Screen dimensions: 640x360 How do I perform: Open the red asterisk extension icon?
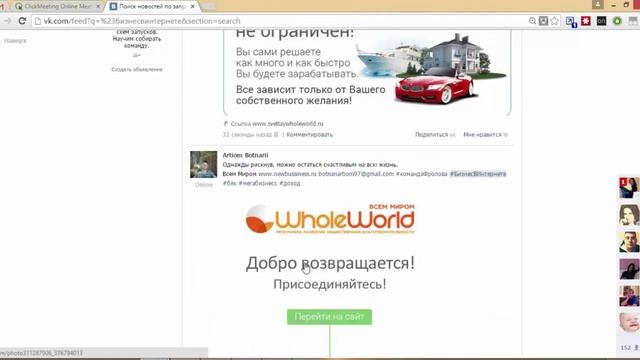pos(586,21)
